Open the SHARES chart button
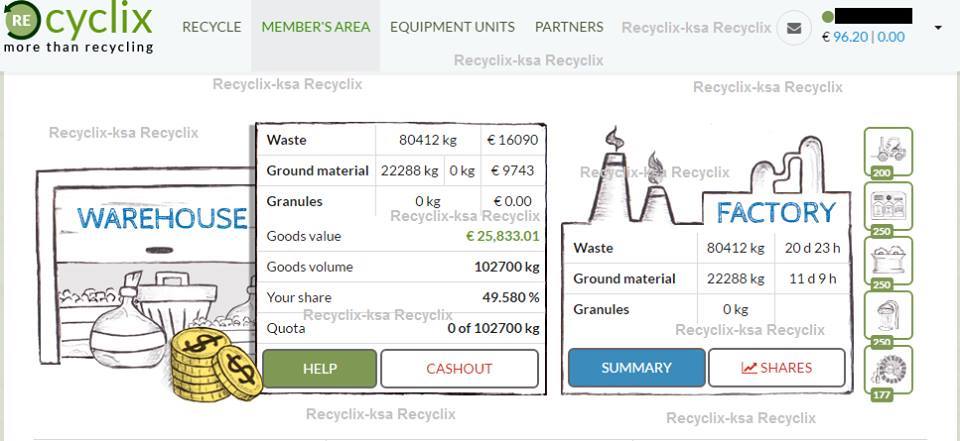 pyautogui.click(x=776, y=368)
